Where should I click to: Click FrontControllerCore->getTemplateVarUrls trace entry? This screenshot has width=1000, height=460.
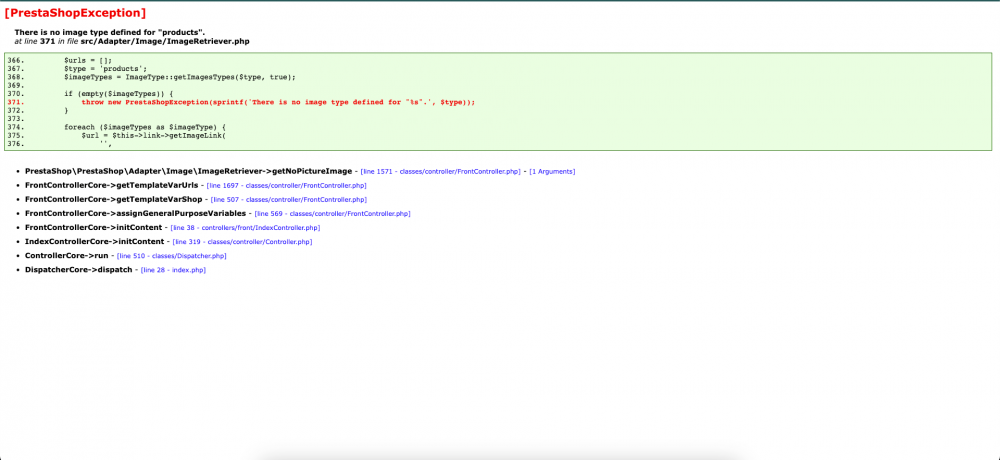(x=112, y=185)
